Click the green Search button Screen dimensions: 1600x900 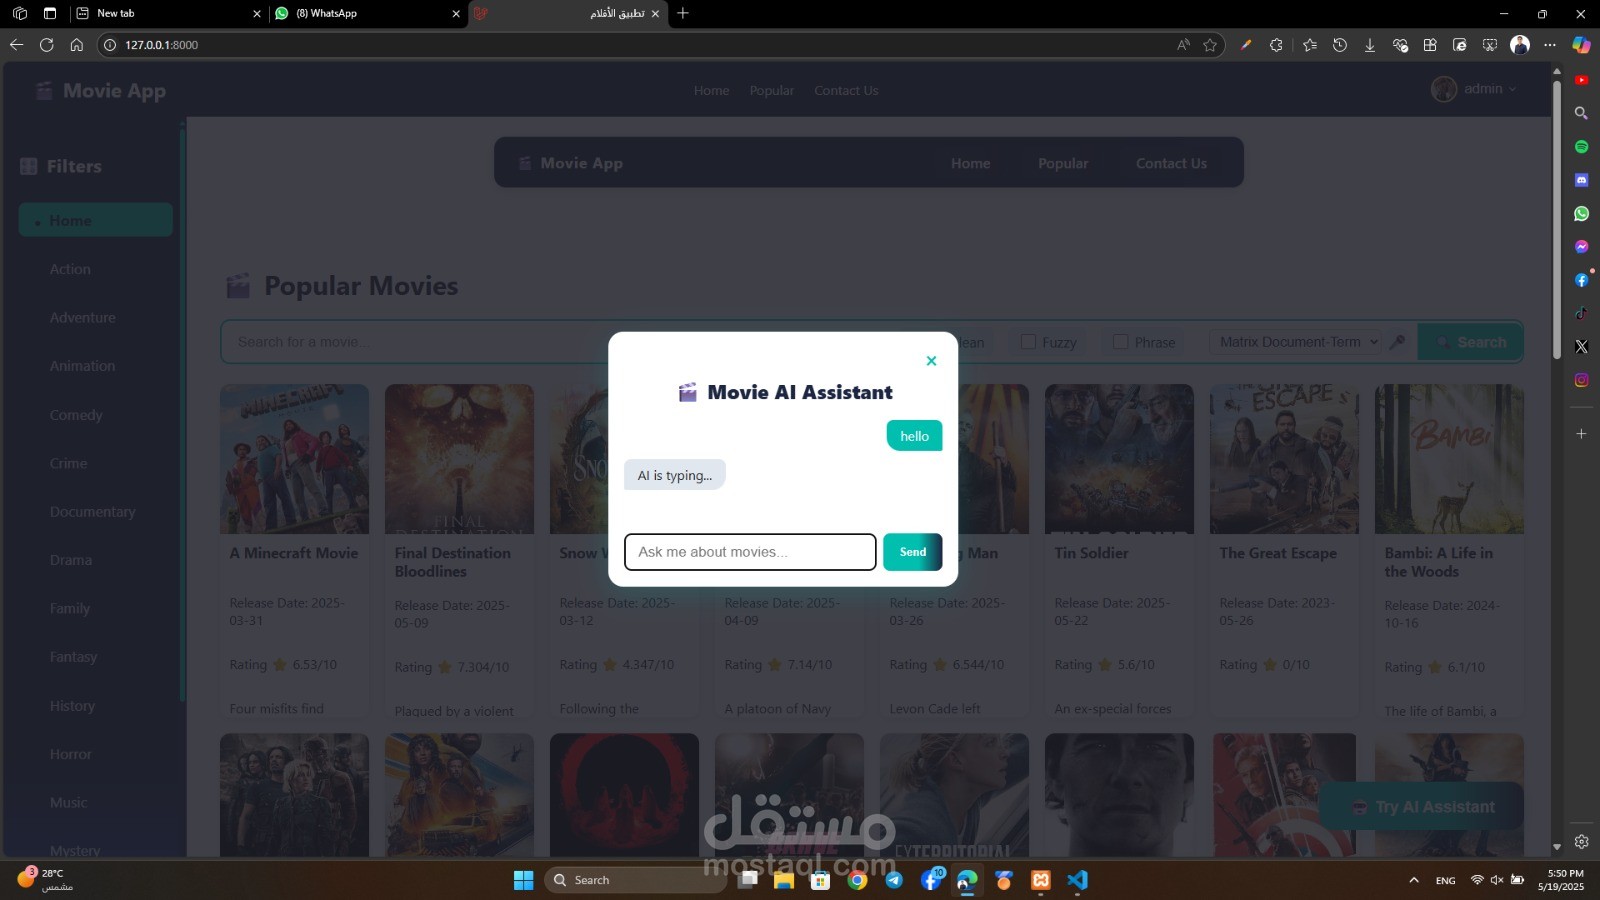click(x=1470, y=342)
